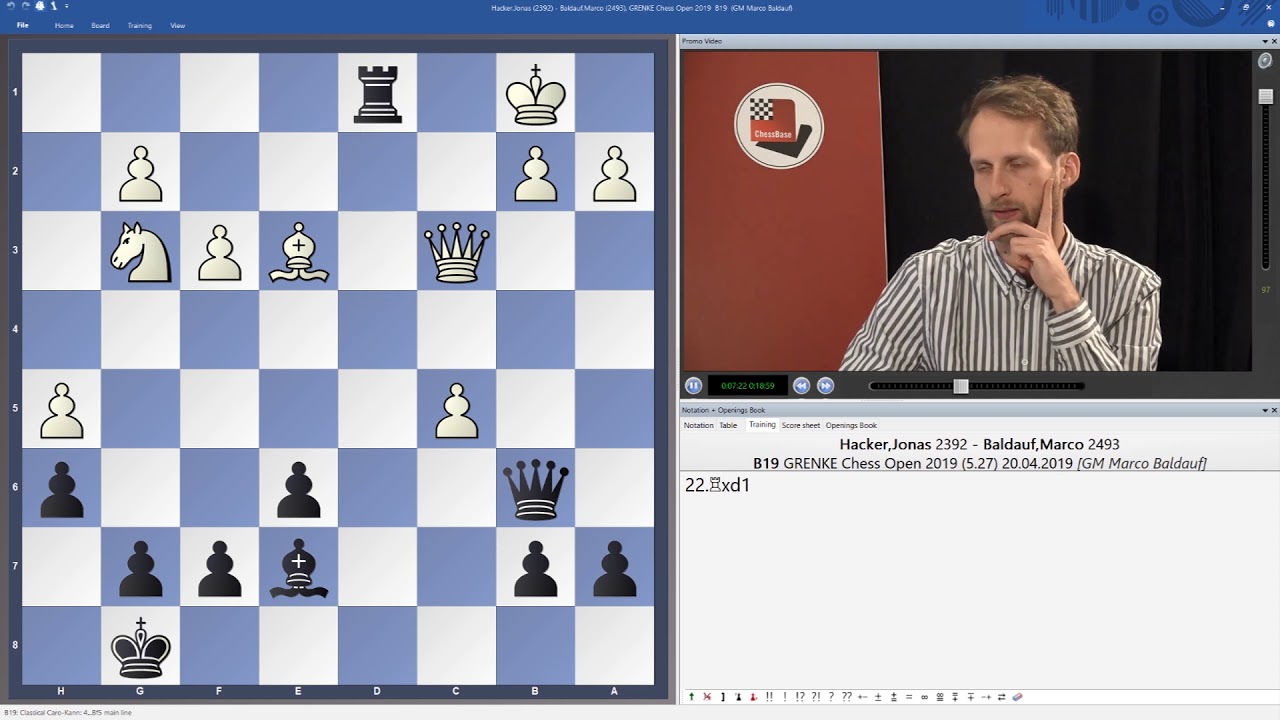Click the bracket icon in annotation bar
1280x720 pixels.
point(723,697)
